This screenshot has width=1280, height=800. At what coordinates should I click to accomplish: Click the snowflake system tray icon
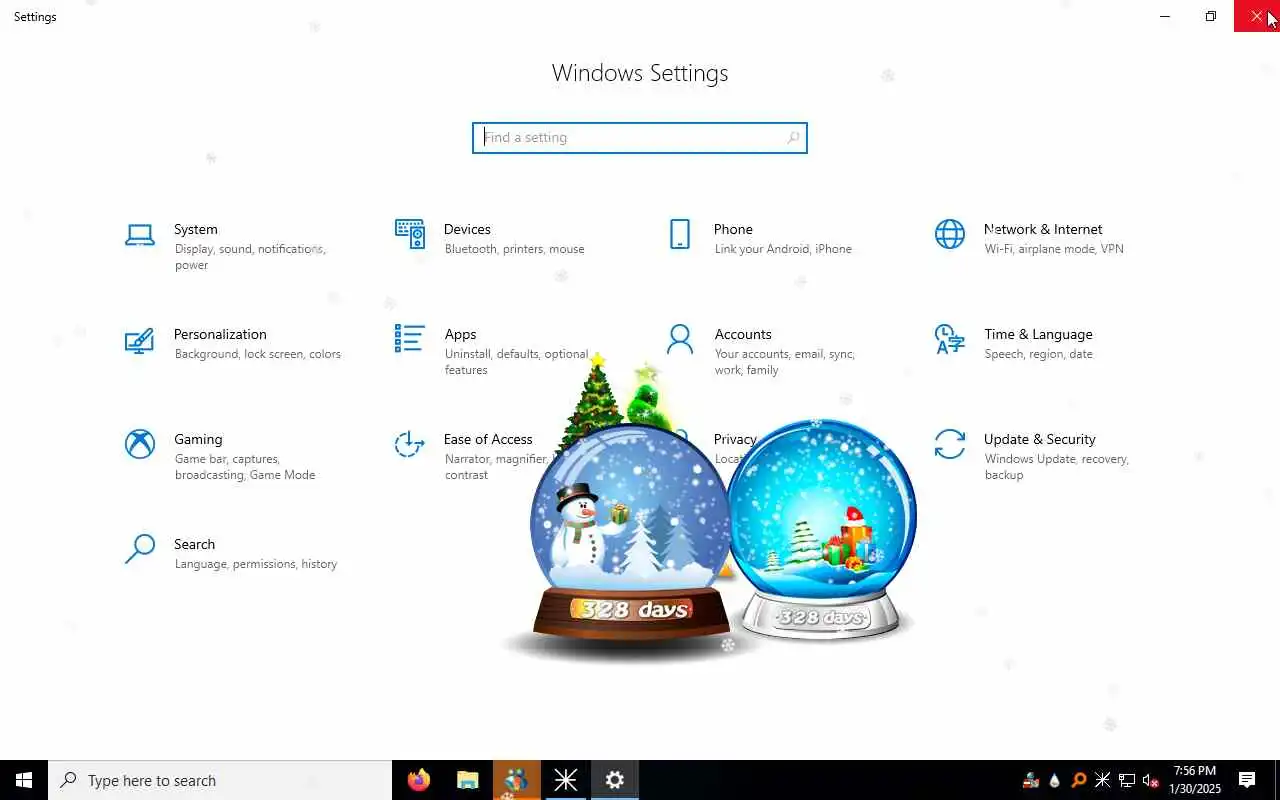click(1102, 780)
